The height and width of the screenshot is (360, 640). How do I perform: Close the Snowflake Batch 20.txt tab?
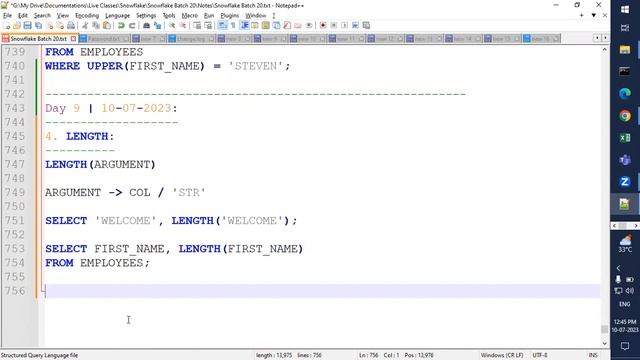(73, 38)
